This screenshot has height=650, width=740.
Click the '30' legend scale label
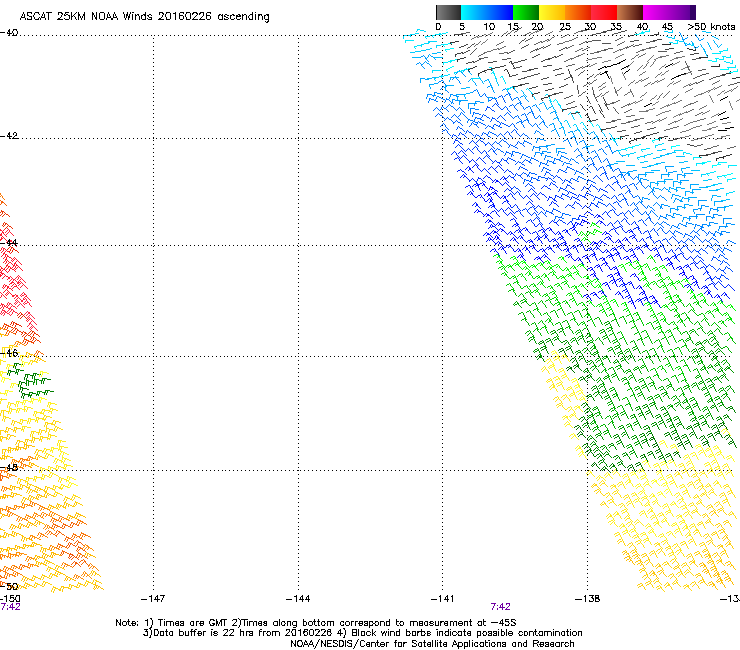tap(590, 27)
